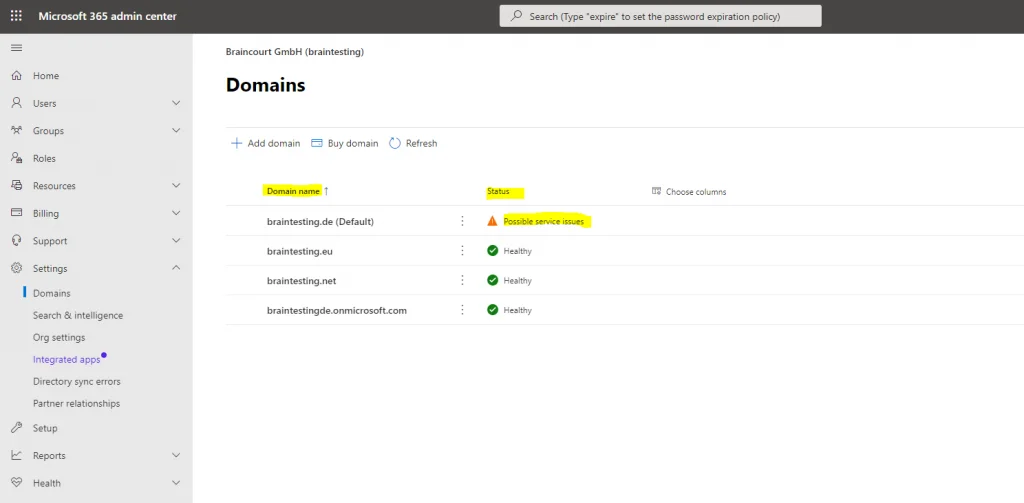Click the Settings gear icon

coord(17,268)
